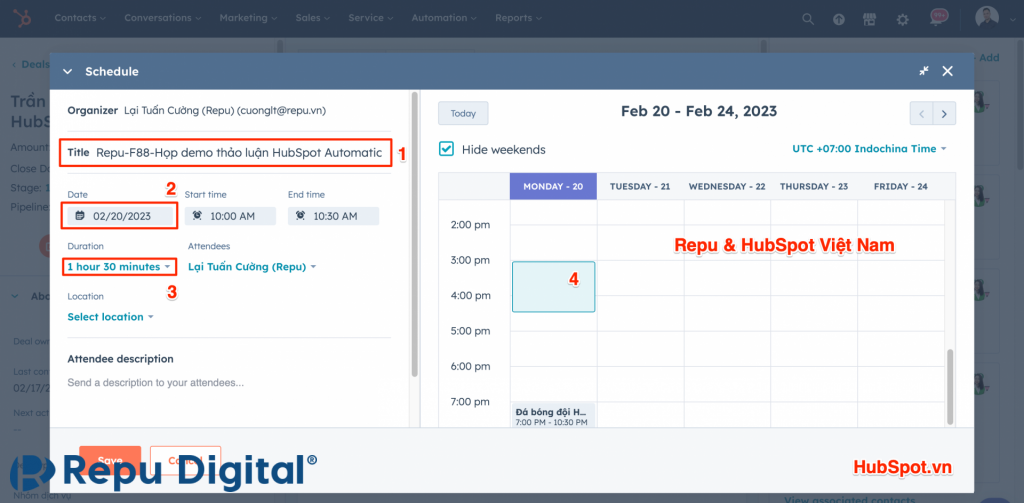Click the clock icon in Start time
The height and width of the screenshot is (503, 1024).
(197, 216)
